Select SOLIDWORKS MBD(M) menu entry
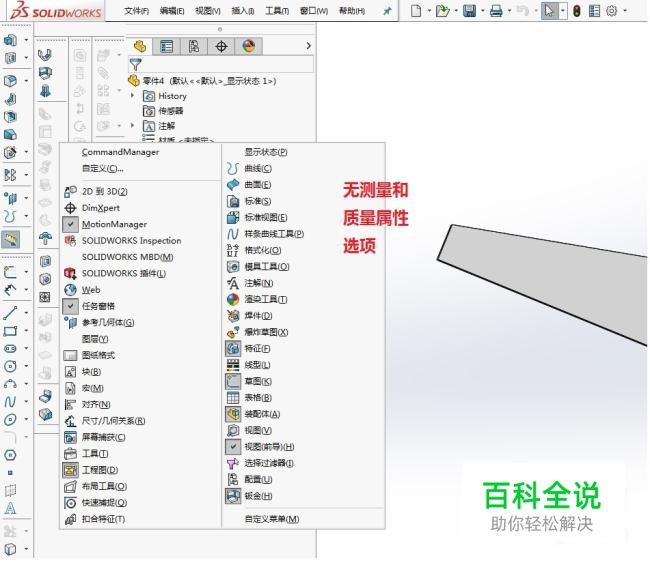Image resolution: width=650 pixels, height=567 pixels. [x=127, y=257]
